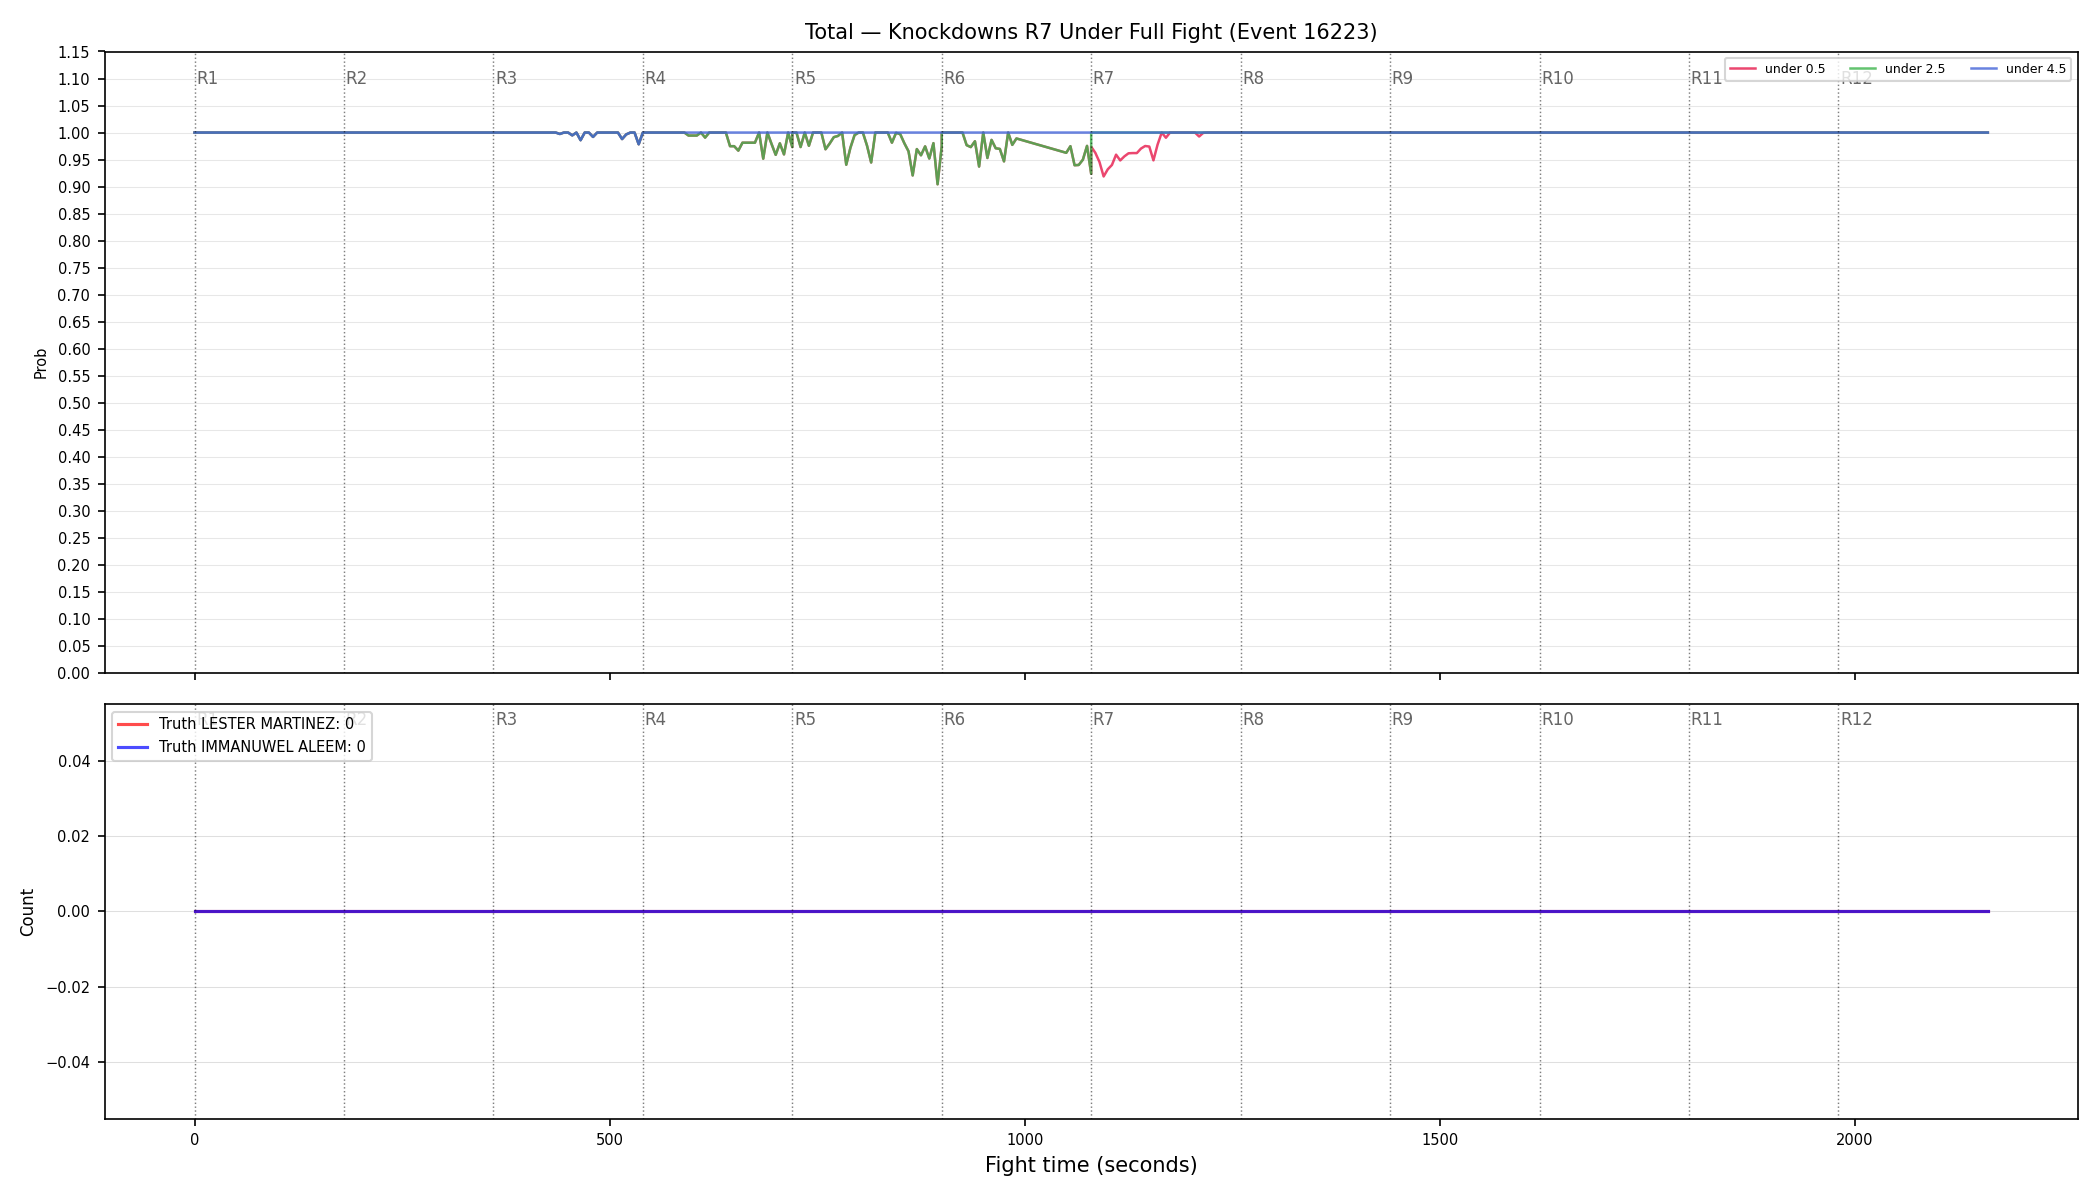Click the R12 round label in Count chart
The image size is (2100, 1200).
coord(1856,719)
